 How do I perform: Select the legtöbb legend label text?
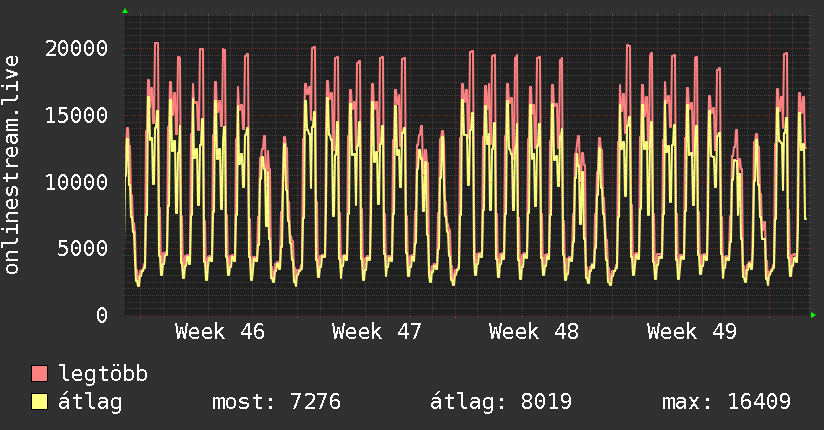point(104,374)
